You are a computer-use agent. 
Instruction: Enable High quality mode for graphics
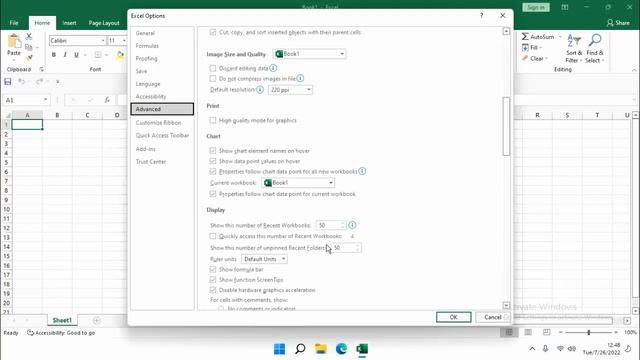(213, 120)
